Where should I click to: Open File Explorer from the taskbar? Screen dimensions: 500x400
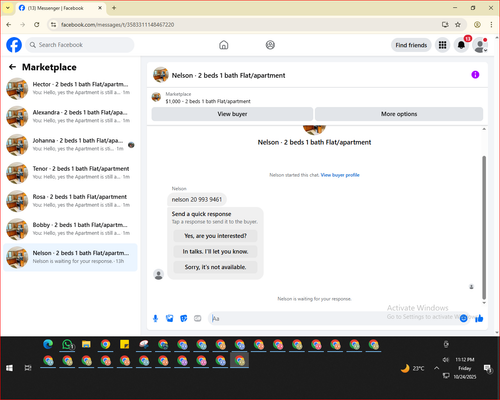pyautogui.click(x=86, y=344)
